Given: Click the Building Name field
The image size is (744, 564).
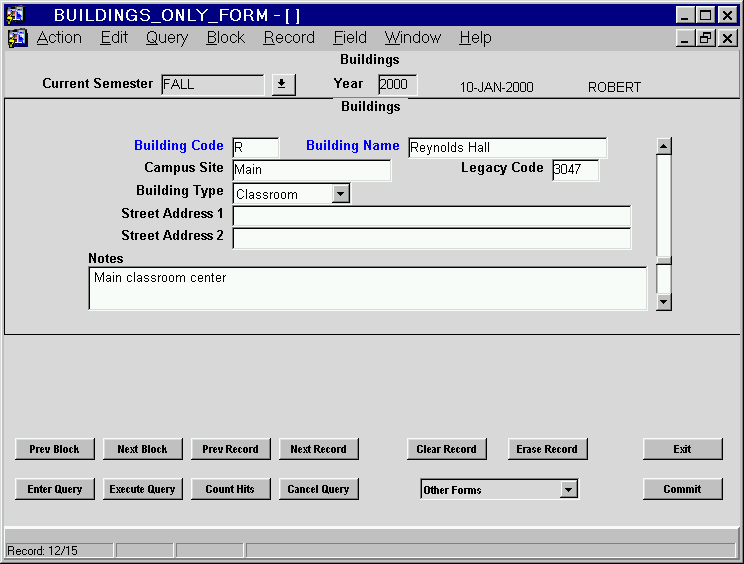Looking at the screenshot, I should click(507, 148).
